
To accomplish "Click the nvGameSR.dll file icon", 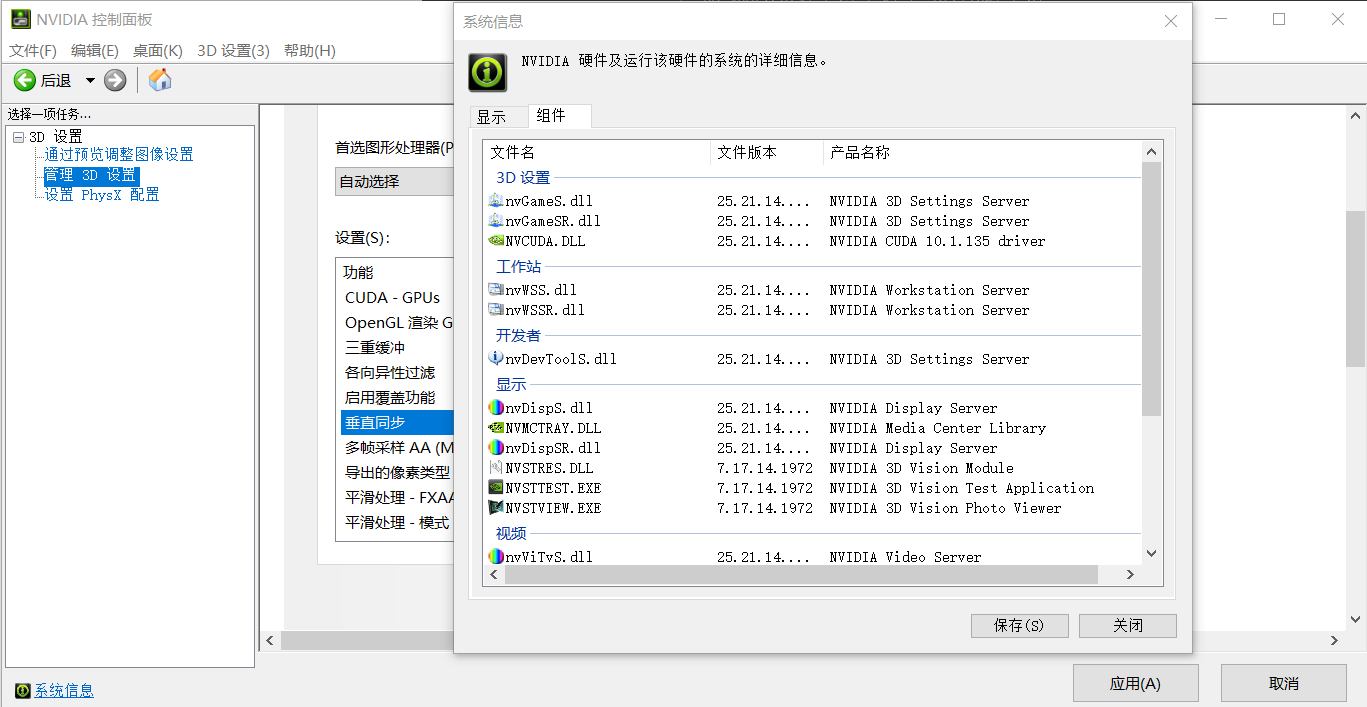I will tap(496, 221).
